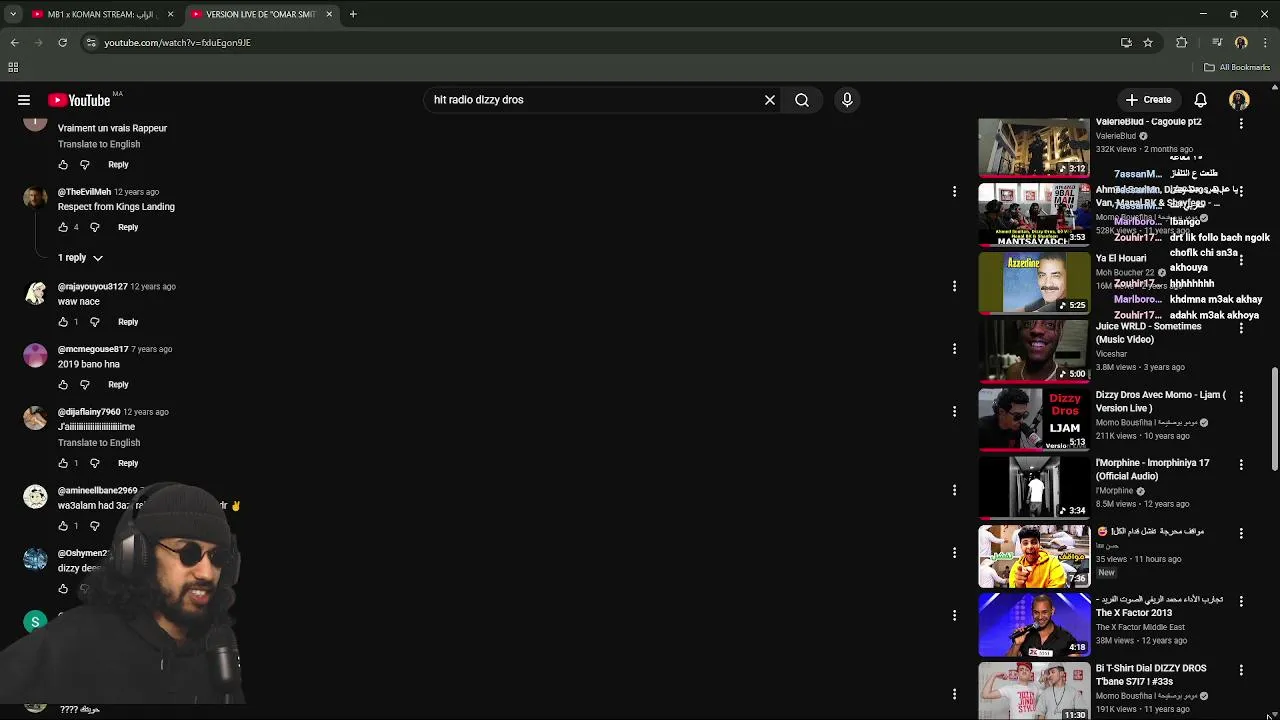Dislike the comment by @mcmegouse817
The height and width of the screenshot is (720, 1280).
(85, 385)
